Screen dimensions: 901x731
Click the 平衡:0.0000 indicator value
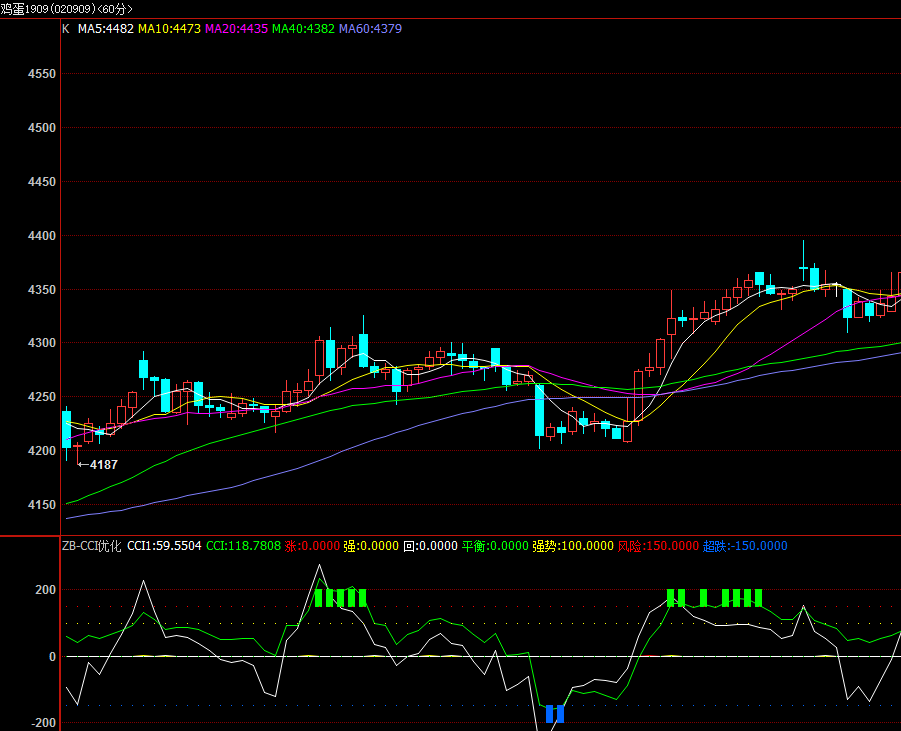coord(495,546)
